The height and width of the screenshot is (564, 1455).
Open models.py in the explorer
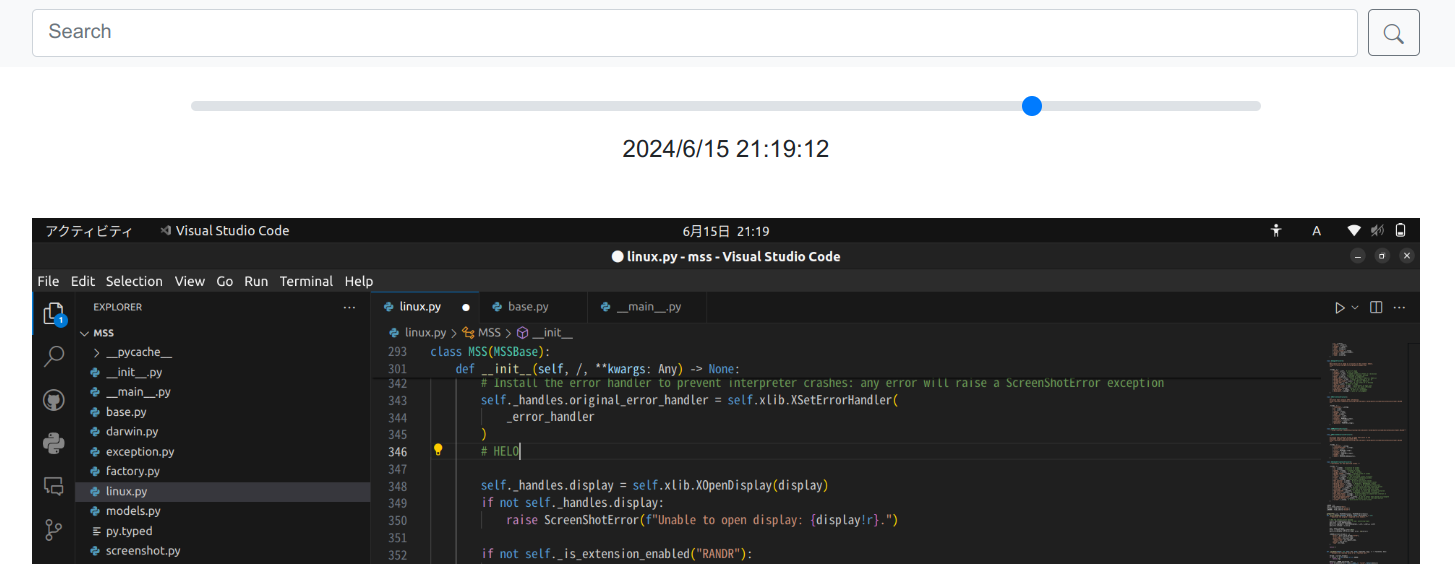[x=133, y=511]
